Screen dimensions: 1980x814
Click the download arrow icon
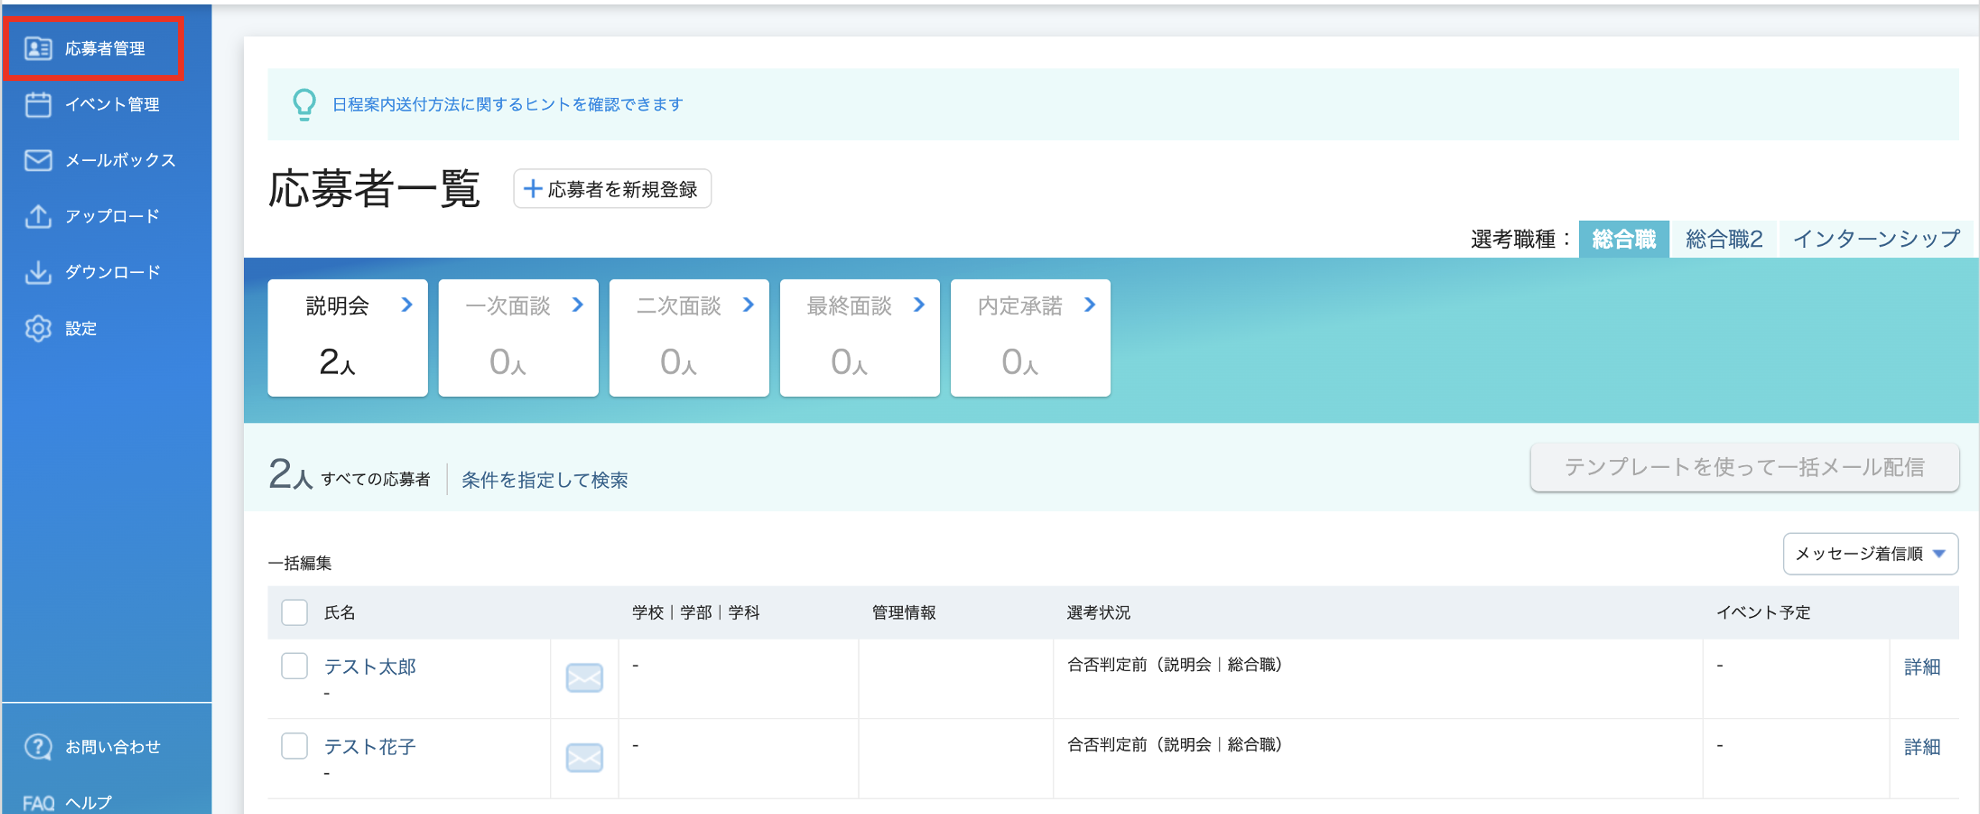38,272
